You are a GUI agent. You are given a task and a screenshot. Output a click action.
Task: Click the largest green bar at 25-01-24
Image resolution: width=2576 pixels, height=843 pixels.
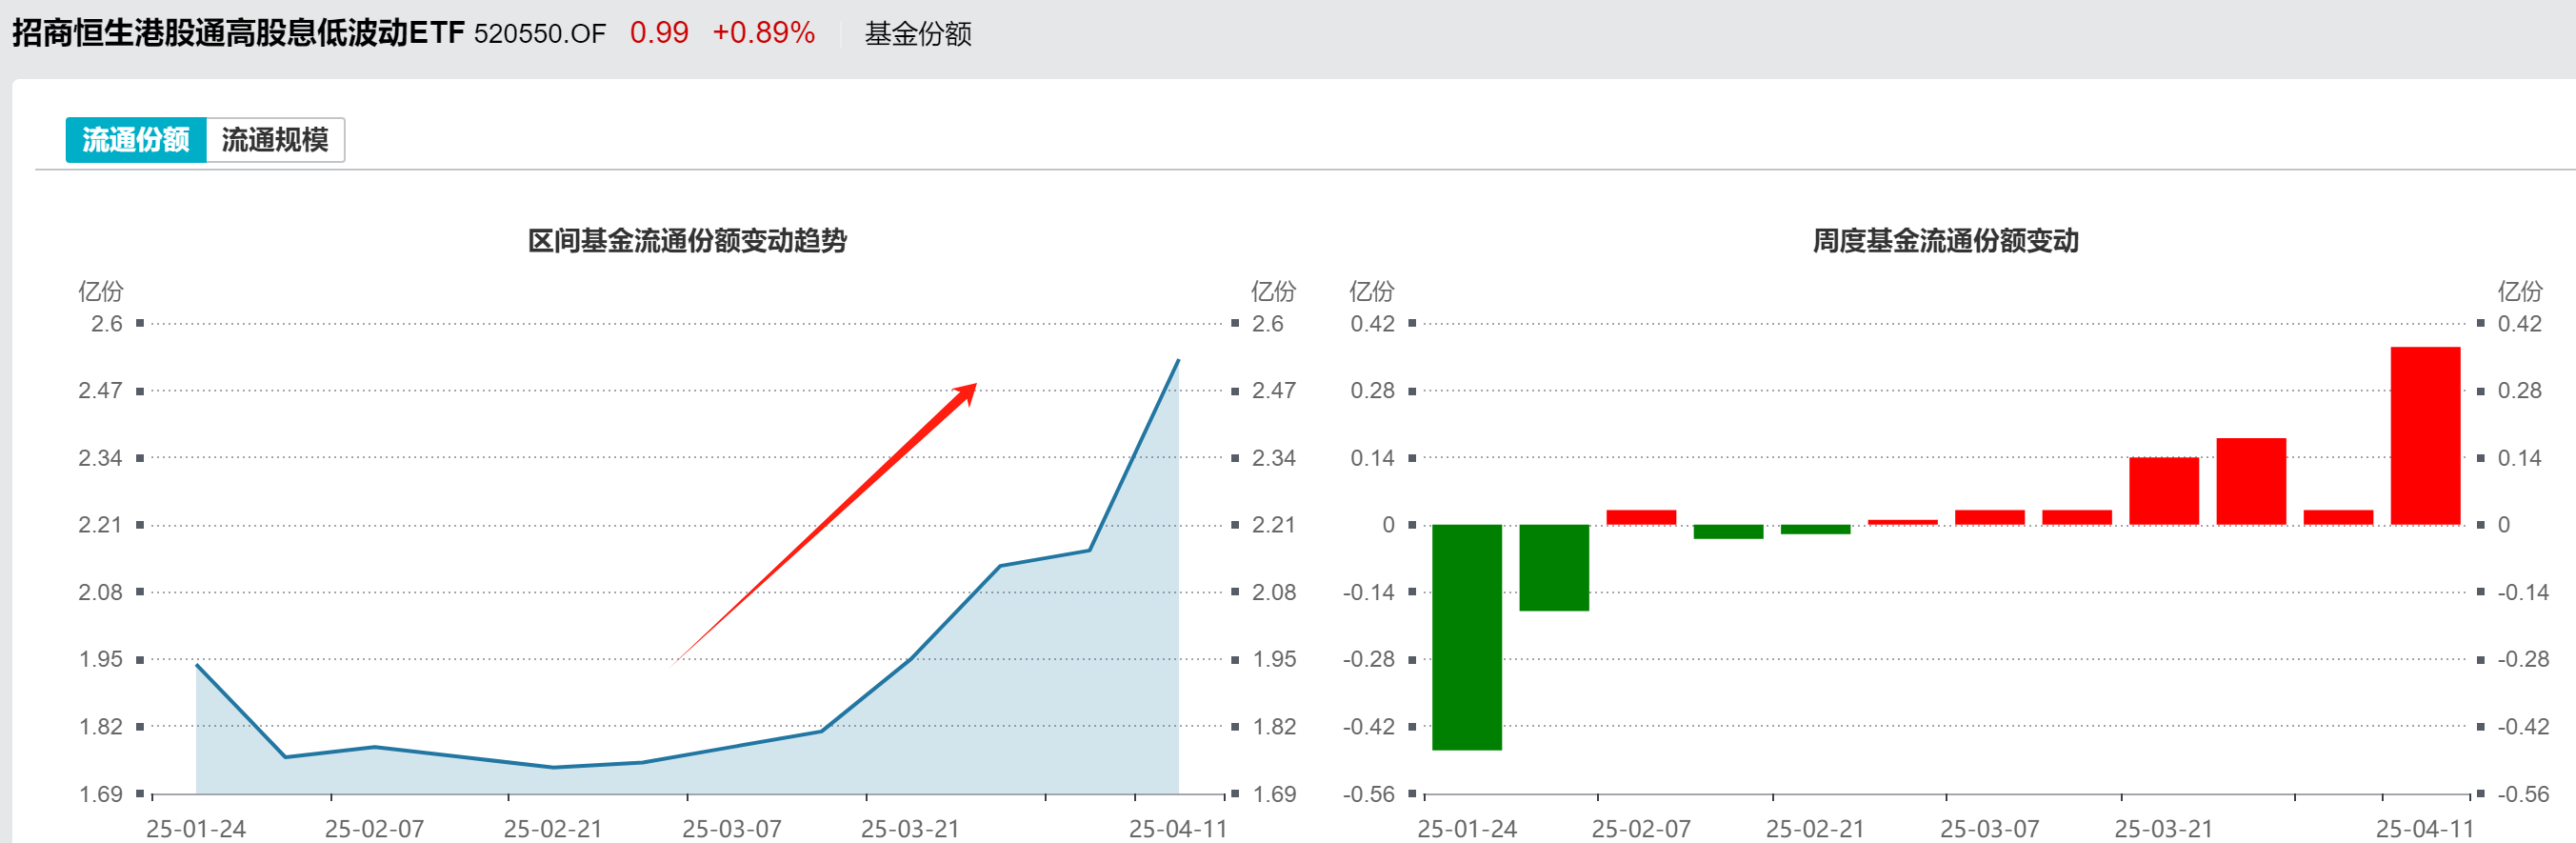point(1466,637)
